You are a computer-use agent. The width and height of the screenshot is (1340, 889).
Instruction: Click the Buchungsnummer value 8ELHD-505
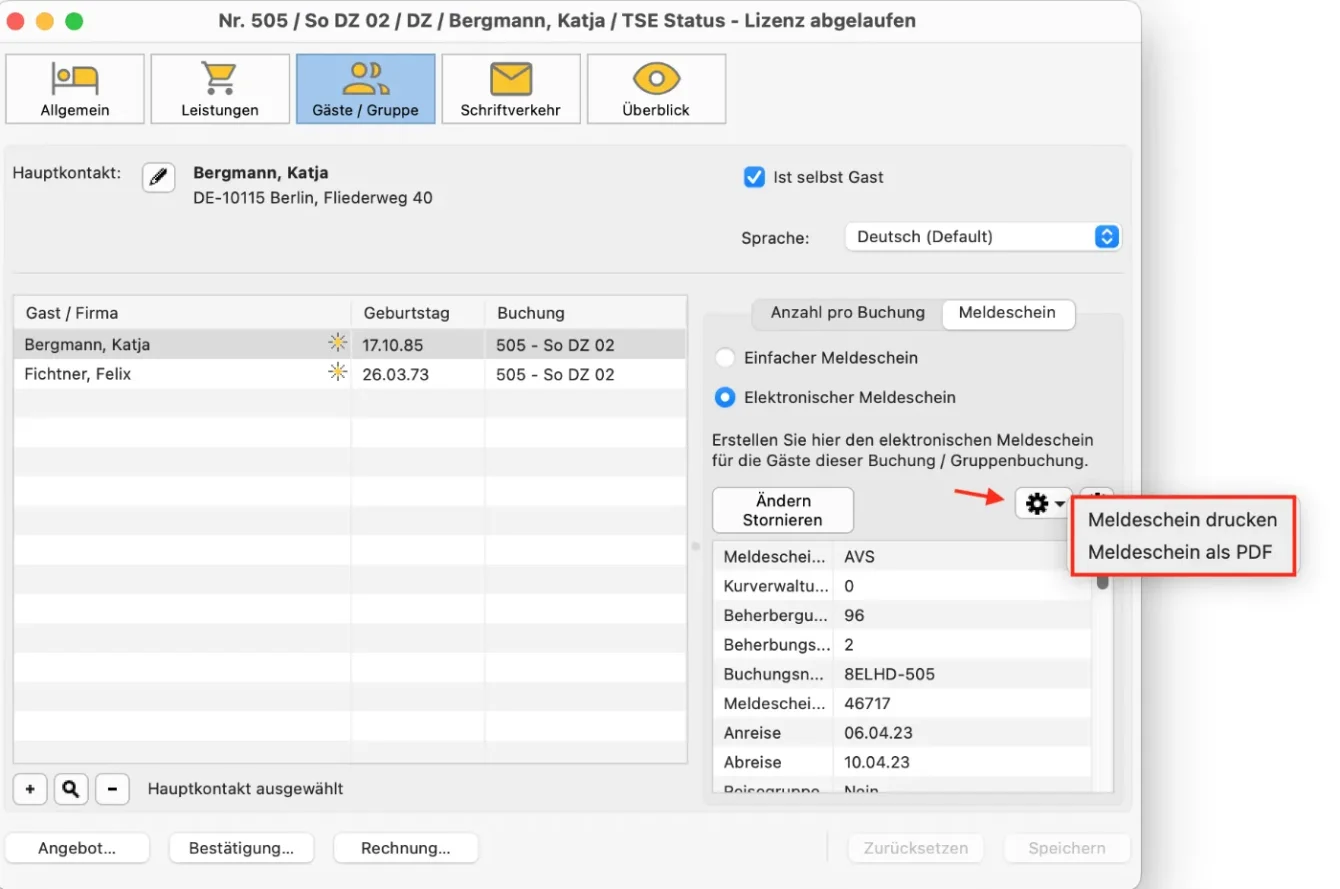(x=890, y=674)
